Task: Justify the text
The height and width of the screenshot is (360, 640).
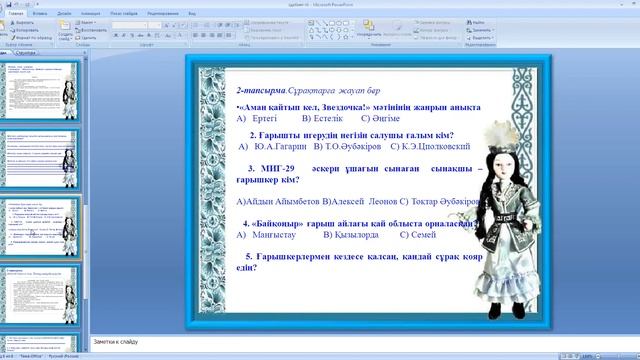Action: (x=220, y=36)
